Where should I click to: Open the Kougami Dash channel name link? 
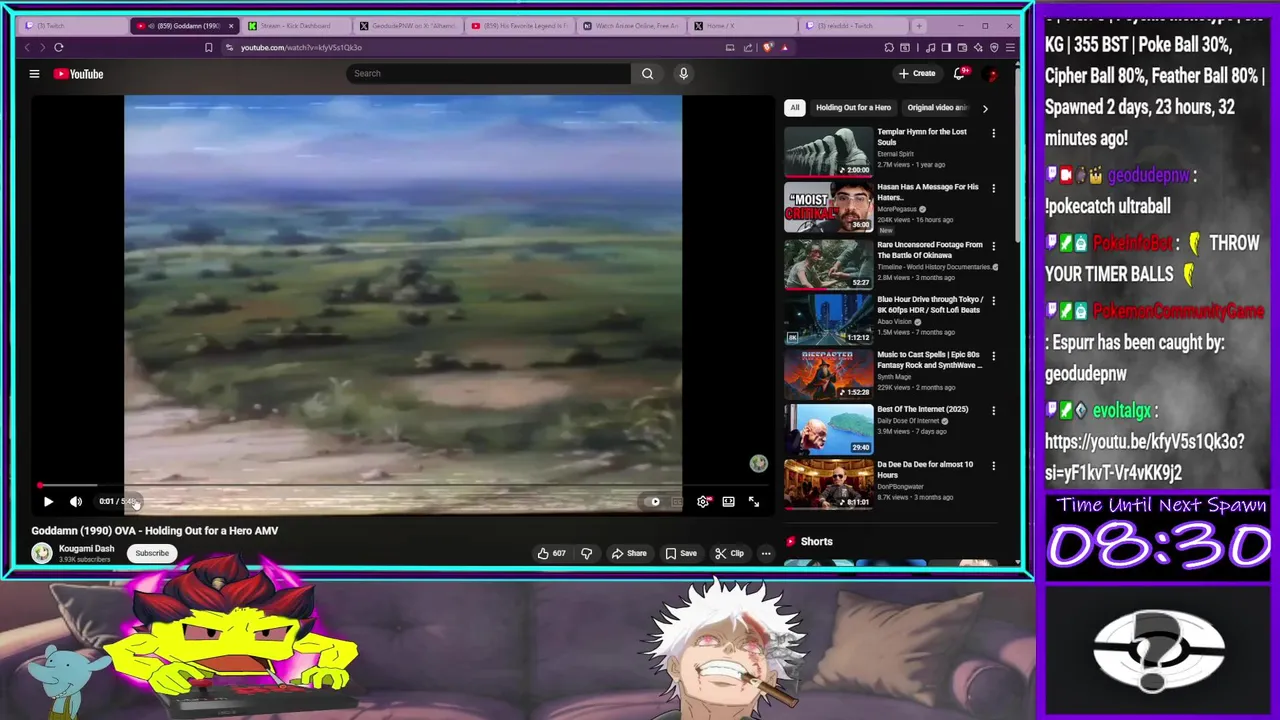point(87,548)
